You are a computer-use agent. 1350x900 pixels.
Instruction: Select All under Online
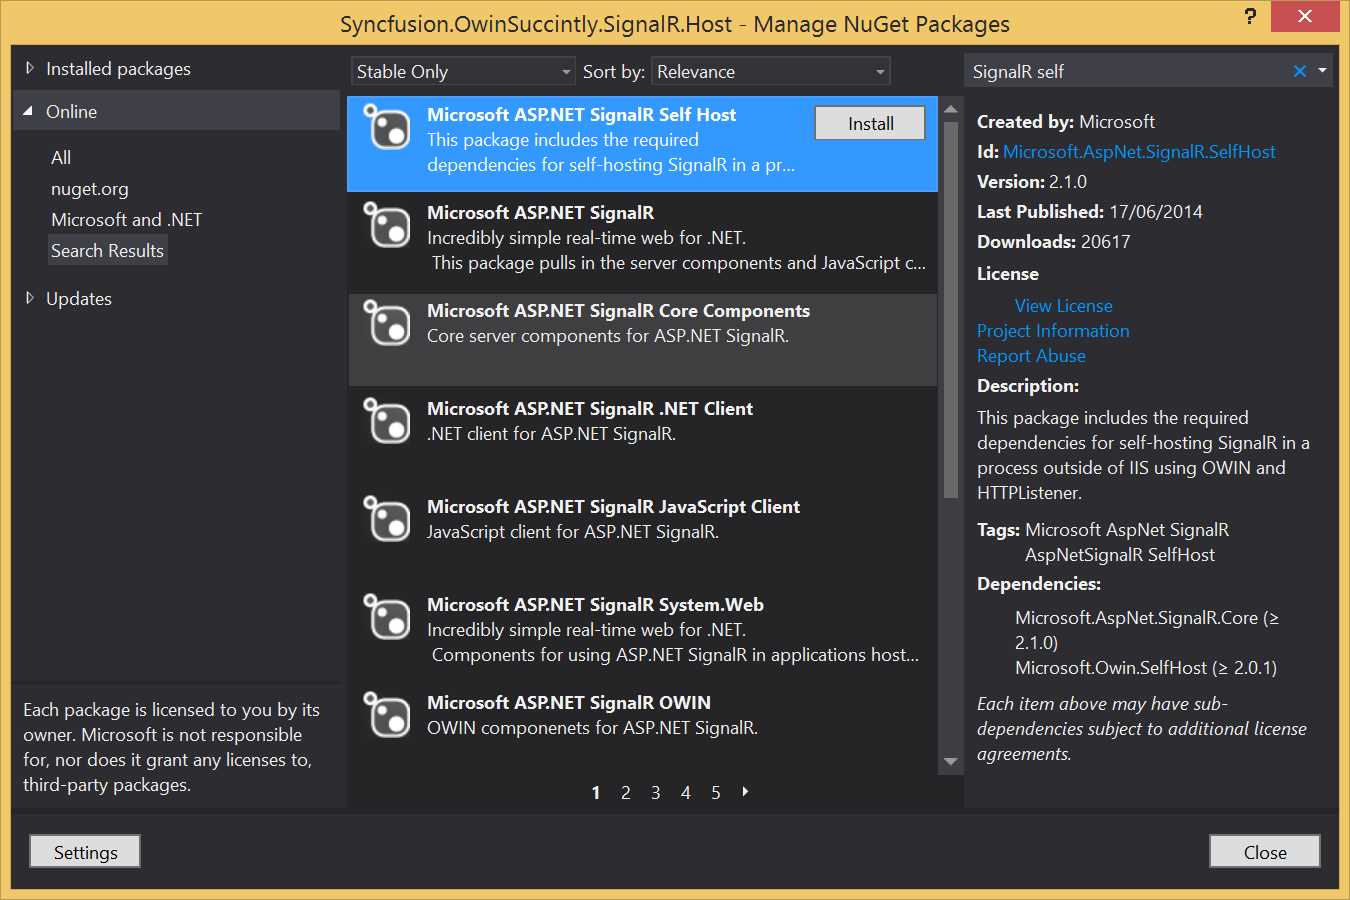(61, 157)
